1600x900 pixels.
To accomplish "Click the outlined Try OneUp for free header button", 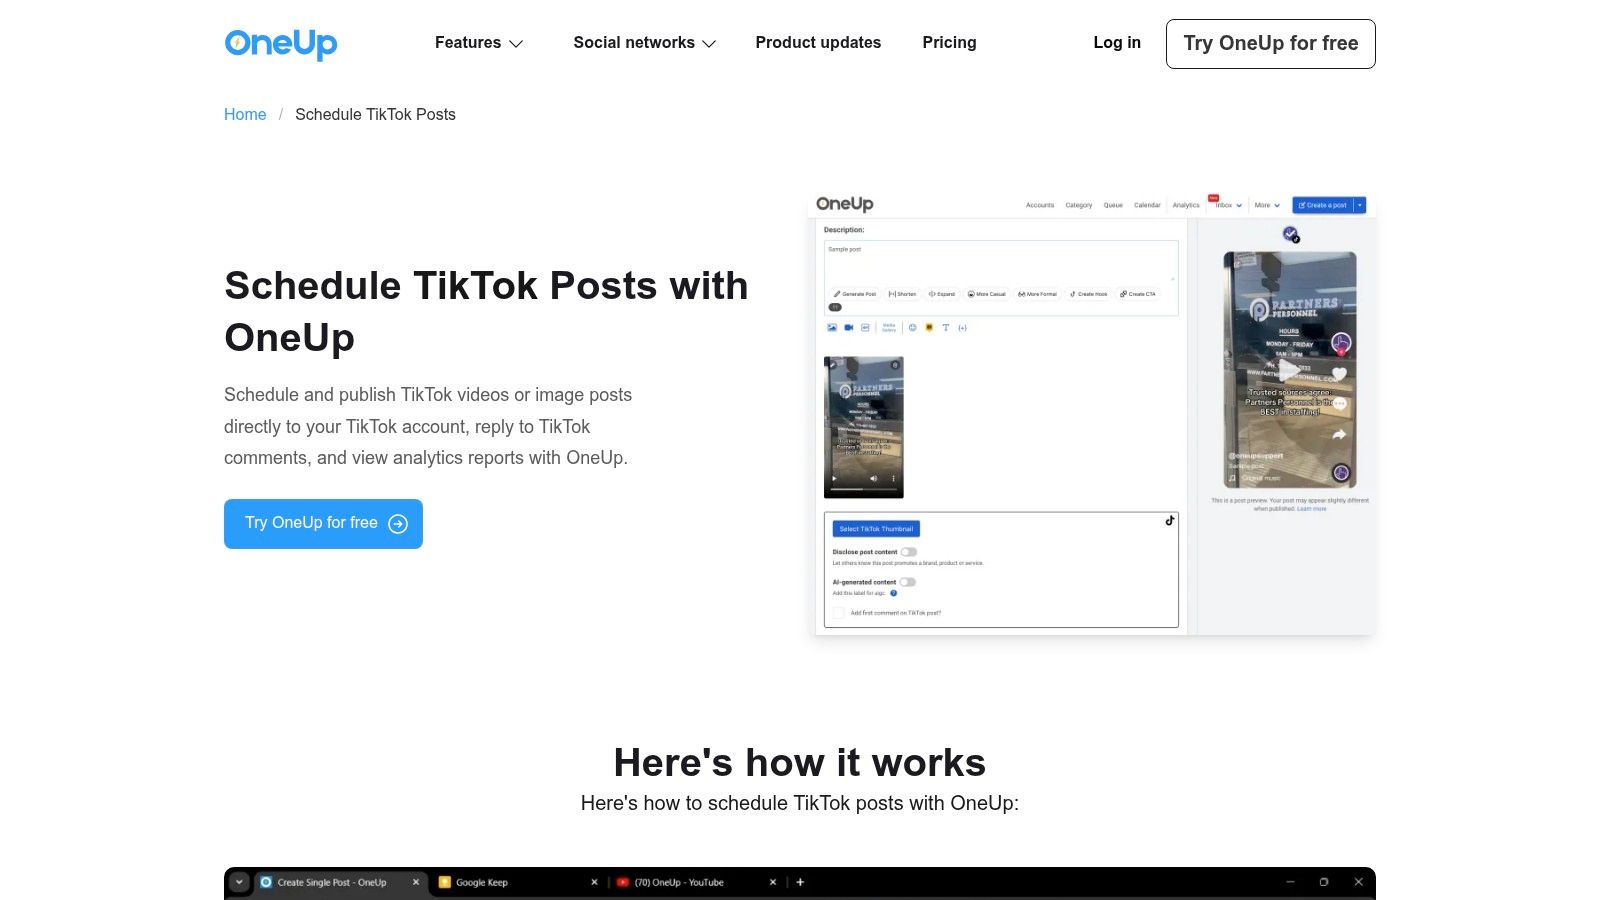I will [x=1271, y=44].
